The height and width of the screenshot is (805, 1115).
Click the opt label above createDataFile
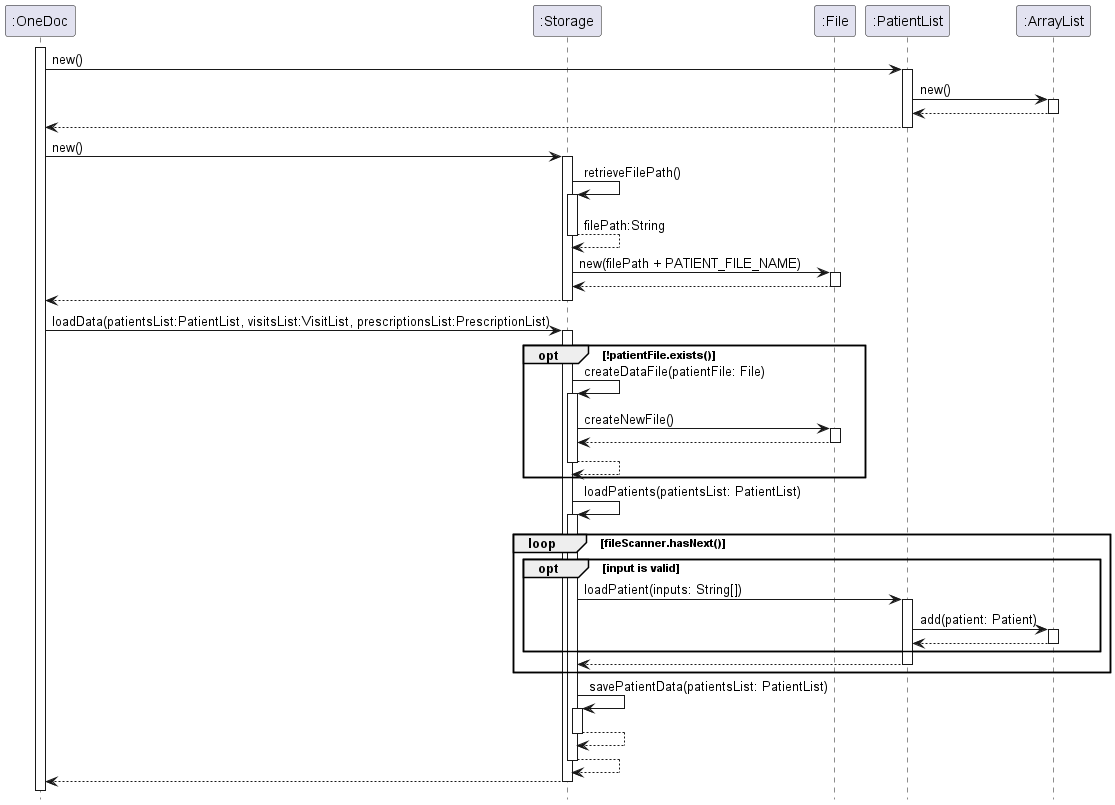(x=548, y=356)
